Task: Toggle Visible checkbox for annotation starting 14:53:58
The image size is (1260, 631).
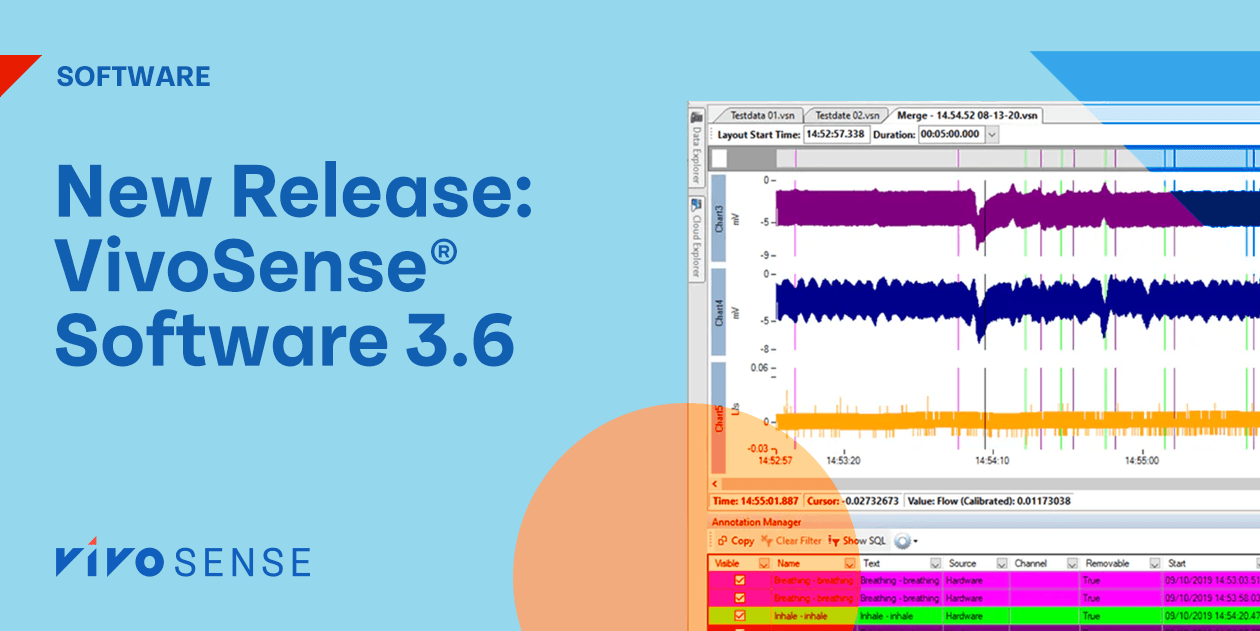Action: (740, 598)
